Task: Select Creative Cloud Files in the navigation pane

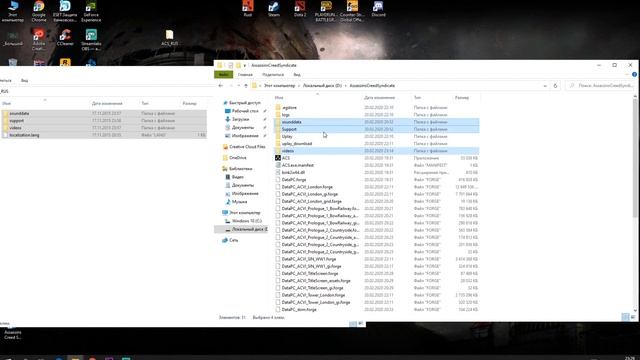Action: coord(244,147)
